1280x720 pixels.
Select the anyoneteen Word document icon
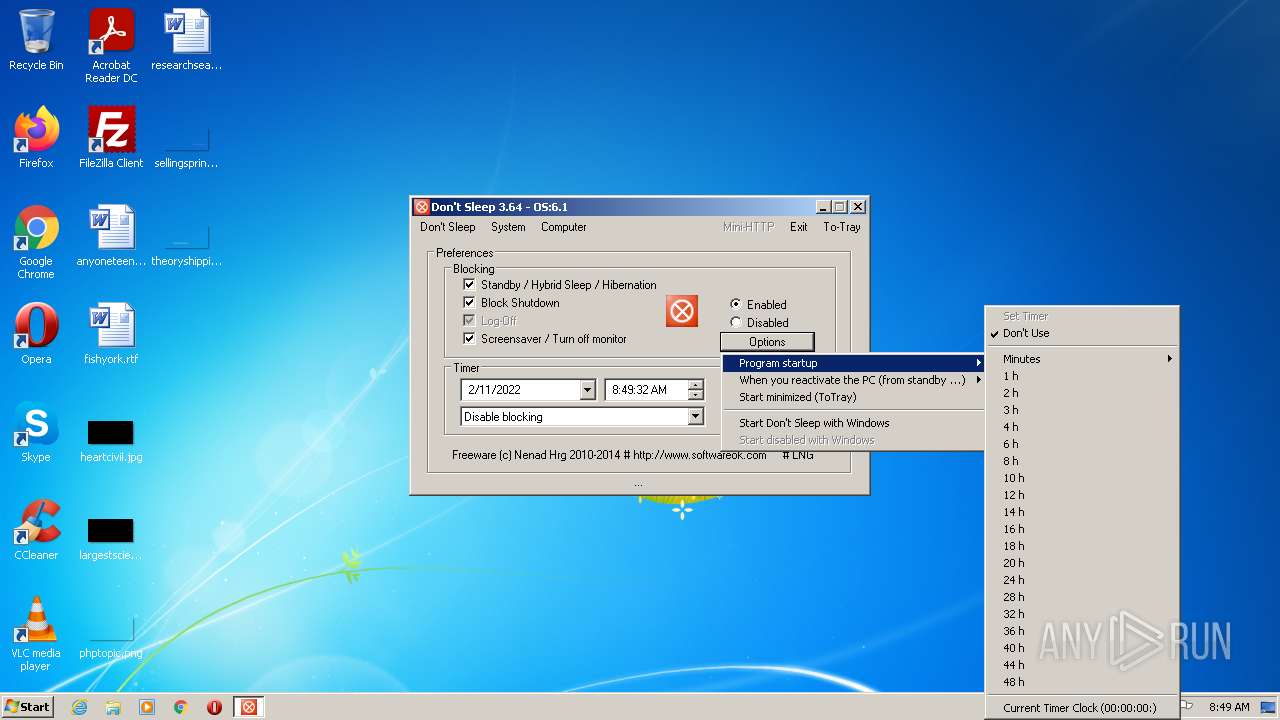[x=111, y=237]
